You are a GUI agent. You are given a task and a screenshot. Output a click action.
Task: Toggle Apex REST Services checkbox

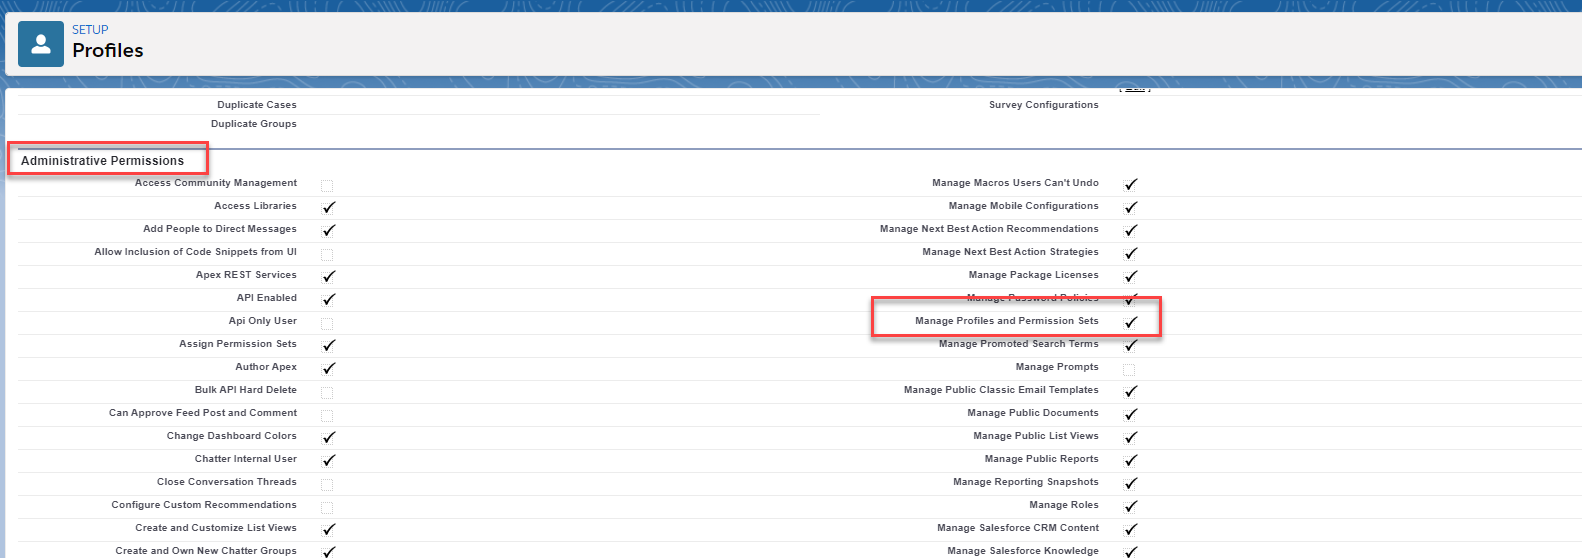pos(328,276)
